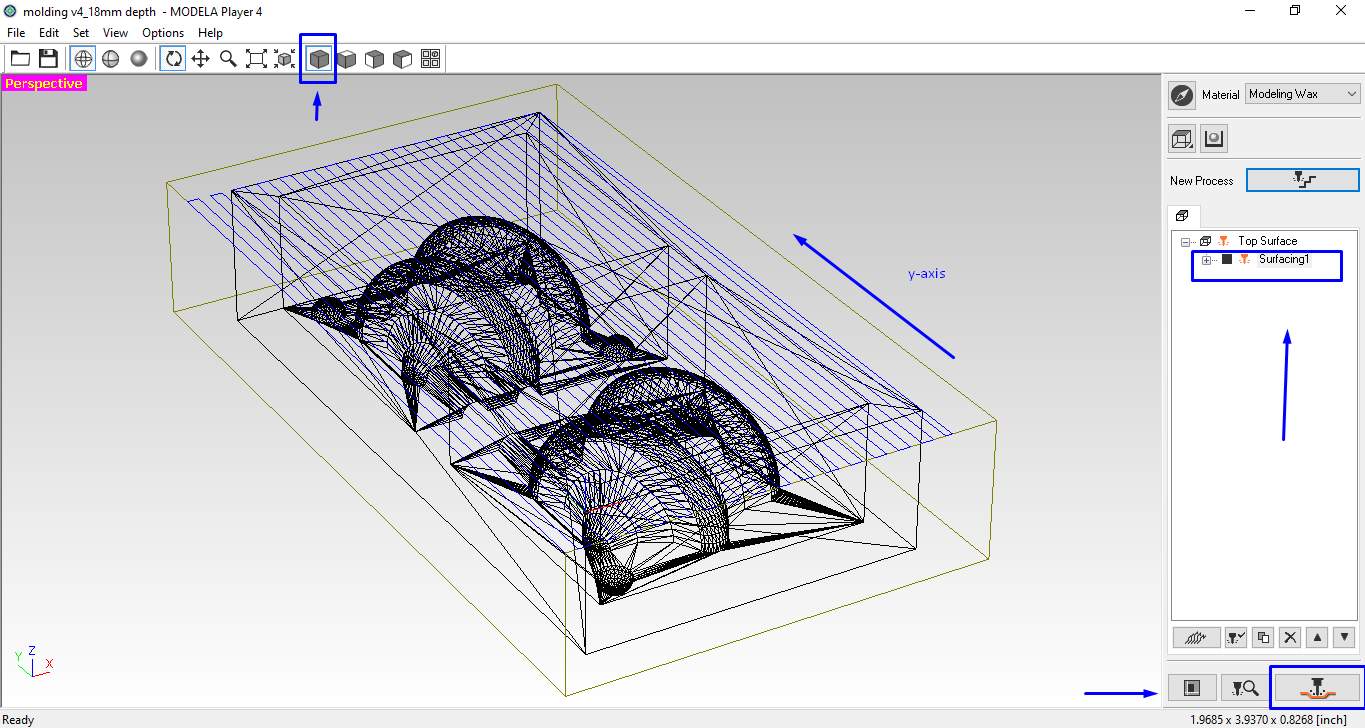Toggle the black square beside Surfacing1
1365x728 pixels.
1227,260
